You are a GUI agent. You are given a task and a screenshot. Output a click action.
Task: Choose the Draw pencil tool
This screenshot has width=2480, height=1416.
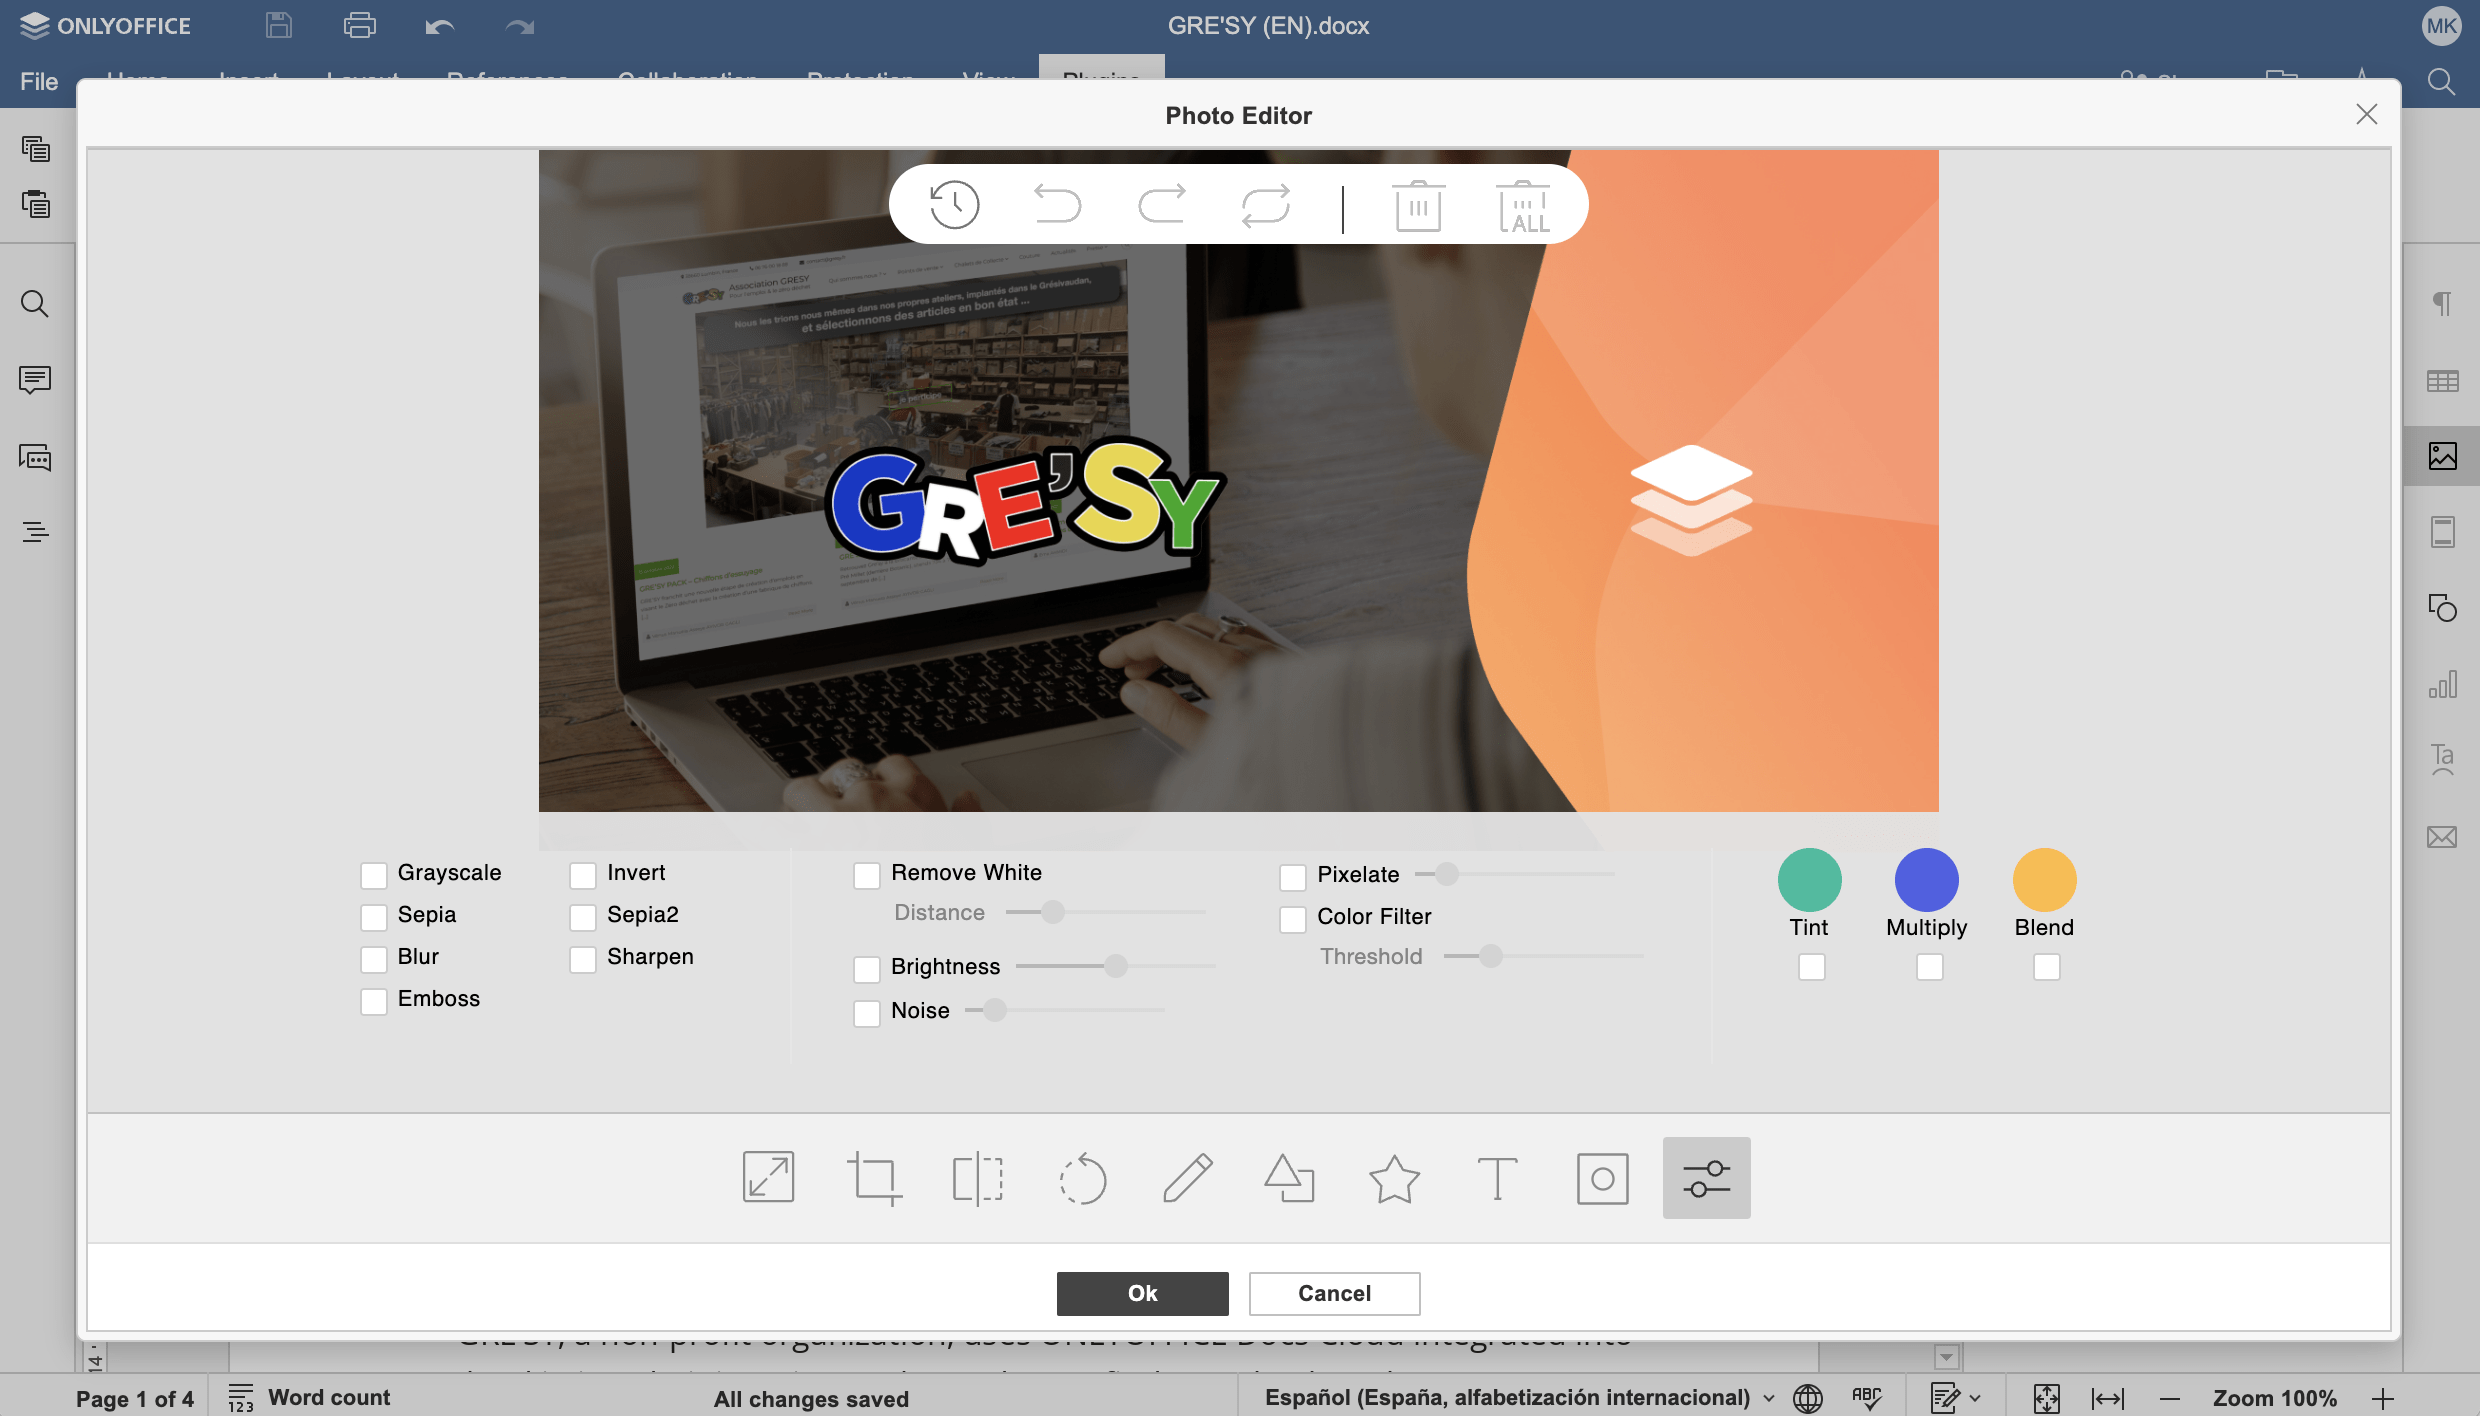pos(1187,1178)
